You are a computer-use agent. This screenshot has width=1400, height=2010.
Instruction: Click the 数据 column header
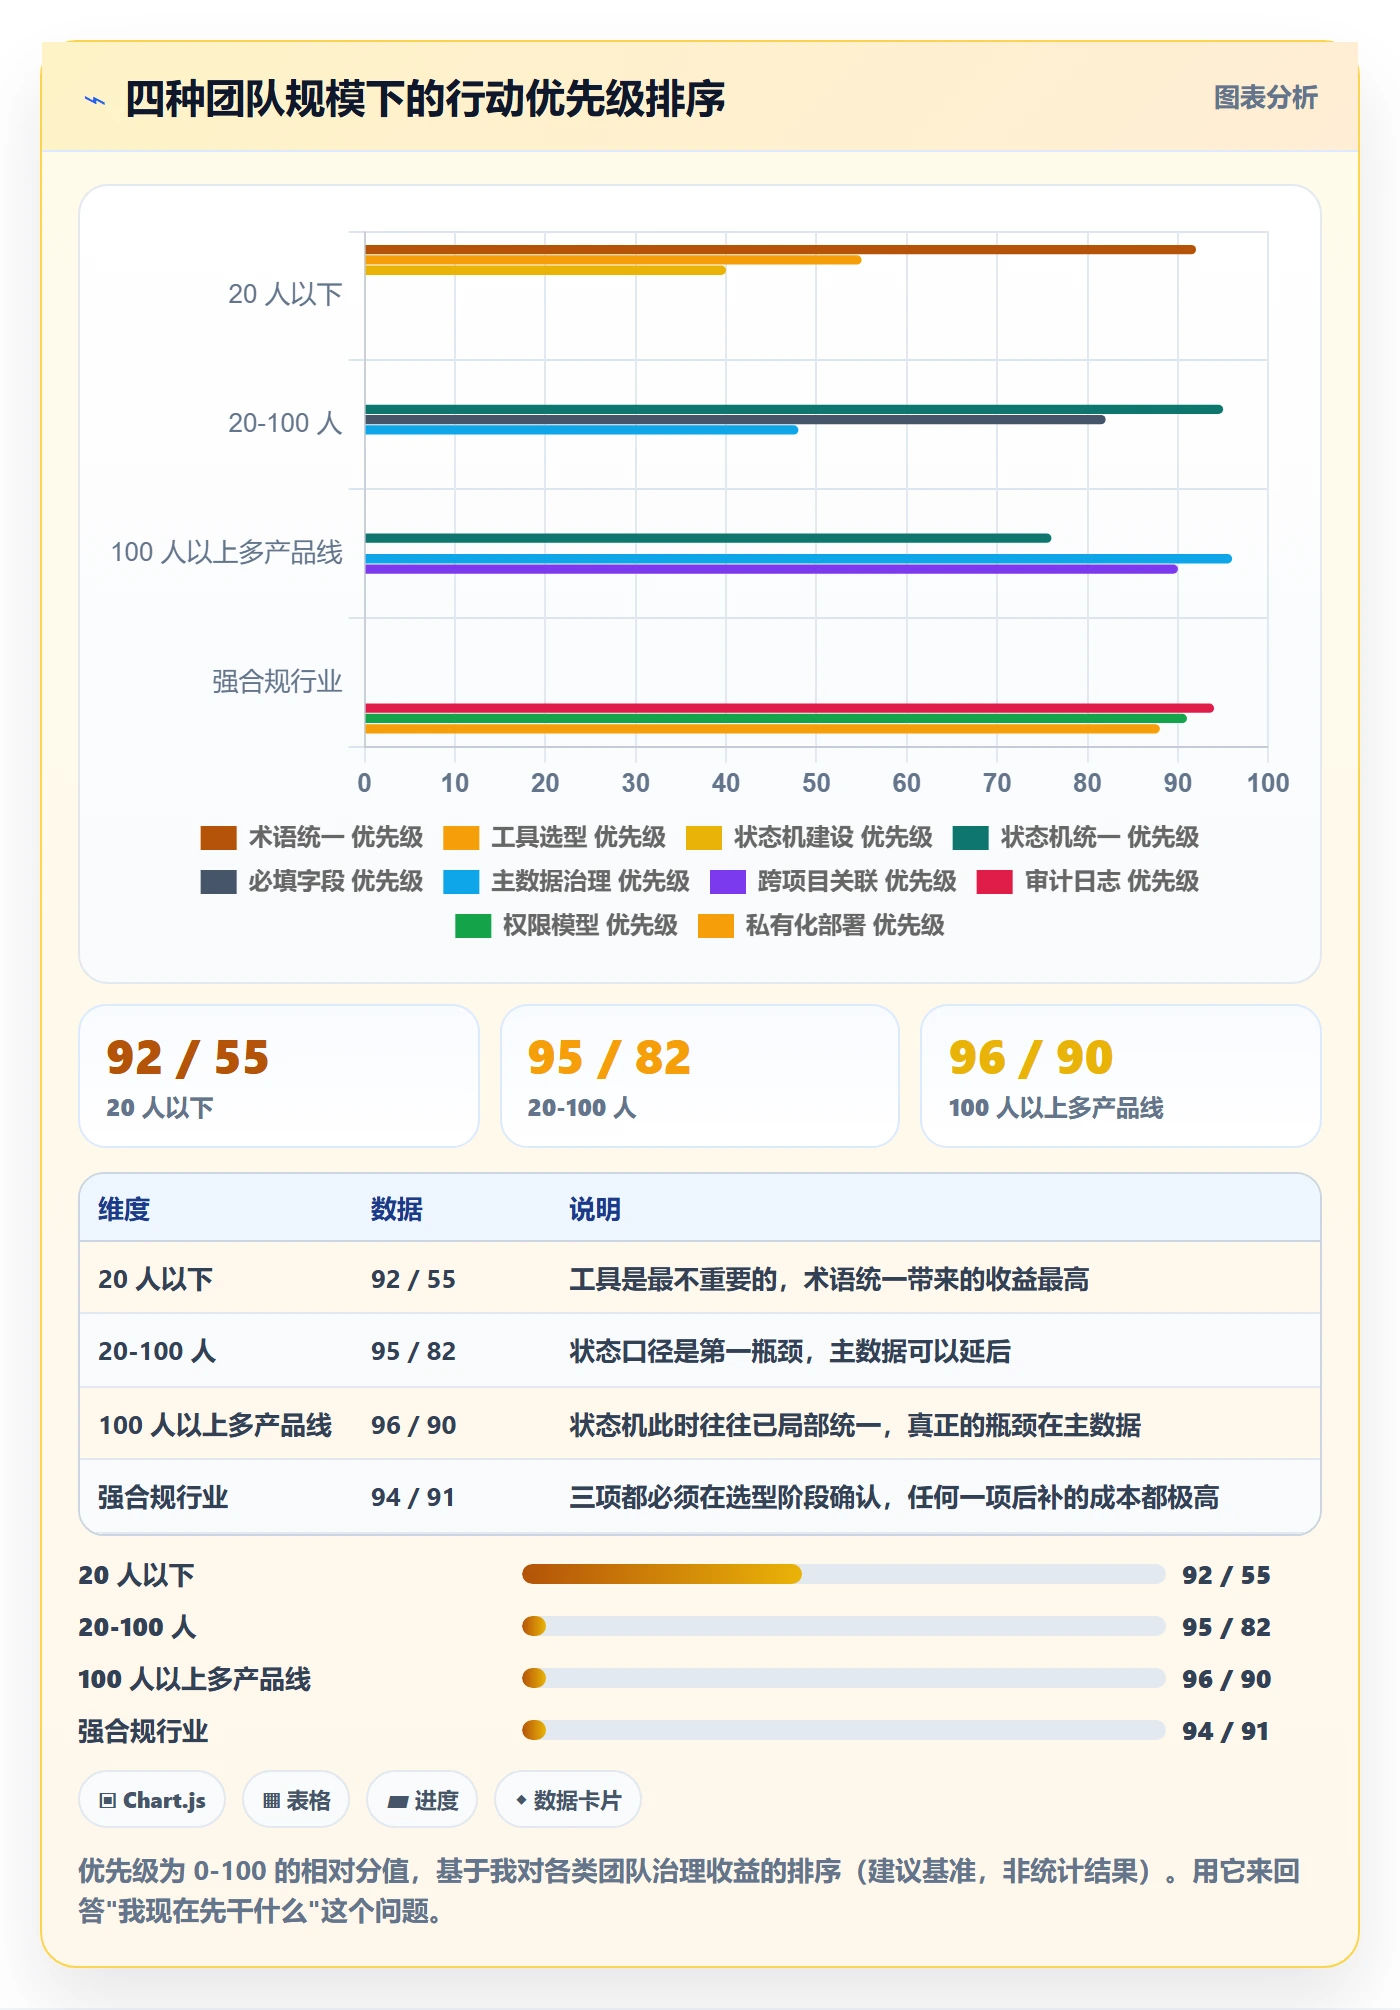point(397,1209)
